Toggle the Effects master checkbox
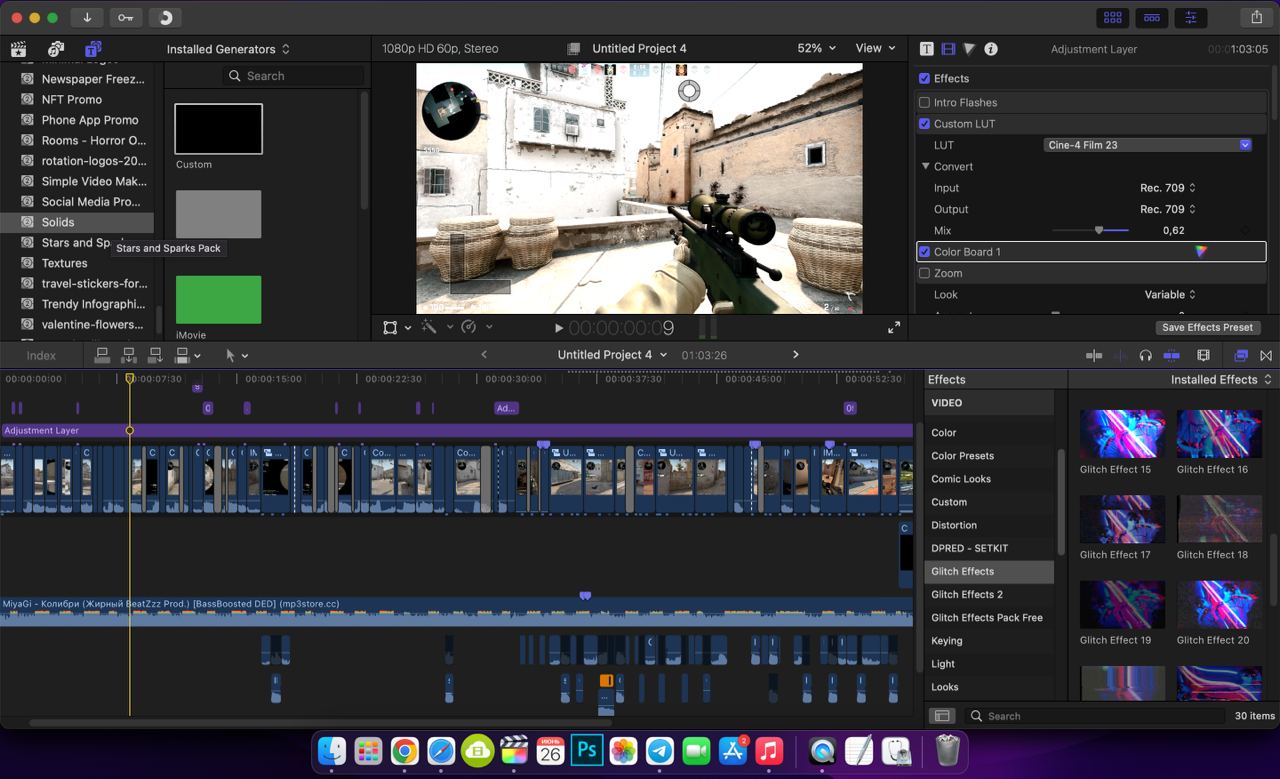The image size is (1280, 779). click(924, 78)
